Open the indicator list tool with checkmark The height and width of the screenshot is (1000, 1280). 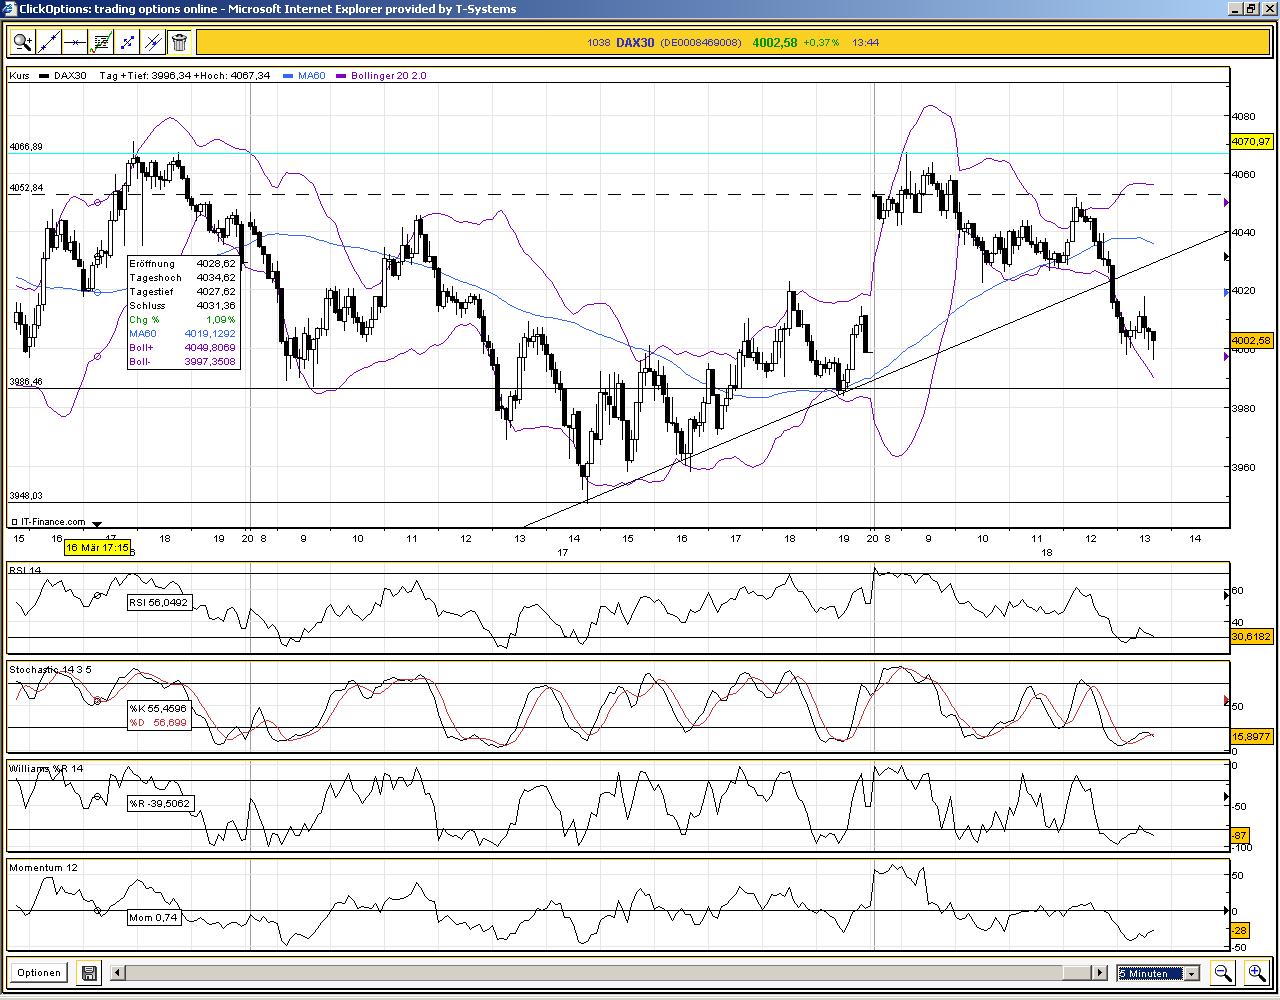(x=101, y=42)
